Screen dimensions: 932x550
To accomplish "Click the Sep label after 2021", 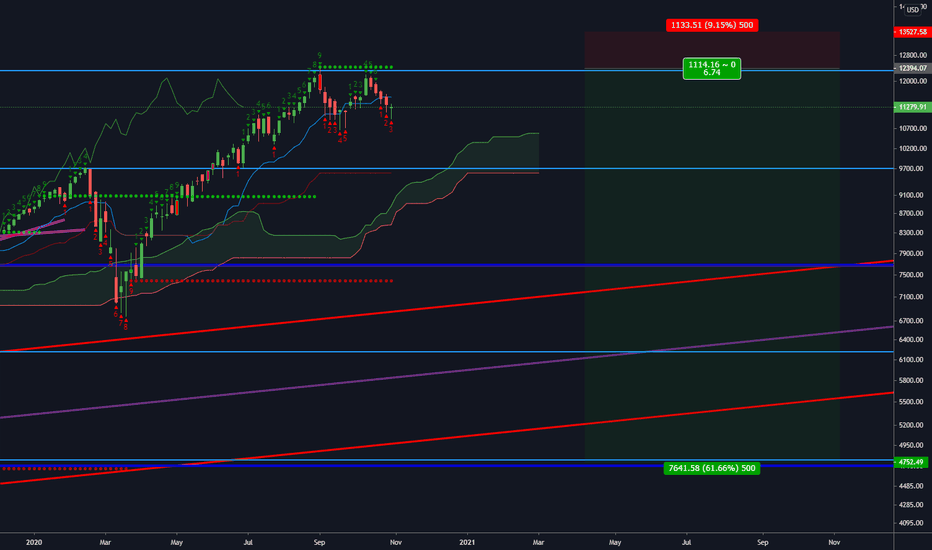I will pyautogui.click(x=763, y=542).
